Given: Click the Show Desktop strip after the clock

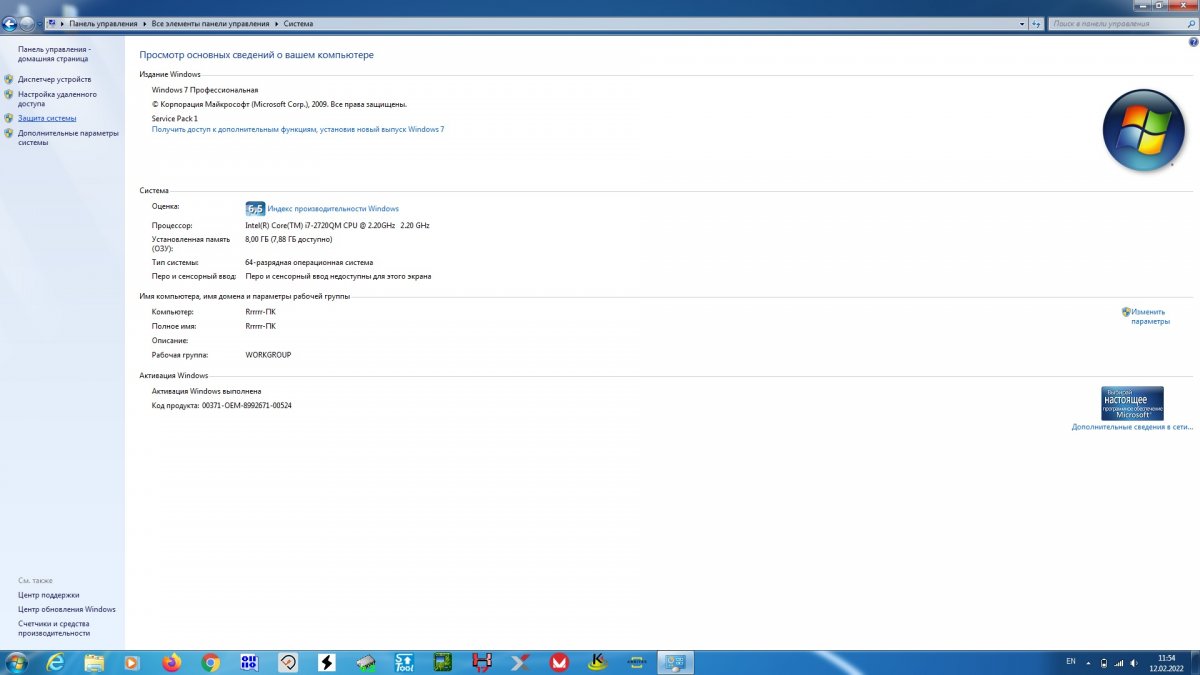Looking at the screenshot, I should click(x=1195, y=662).
